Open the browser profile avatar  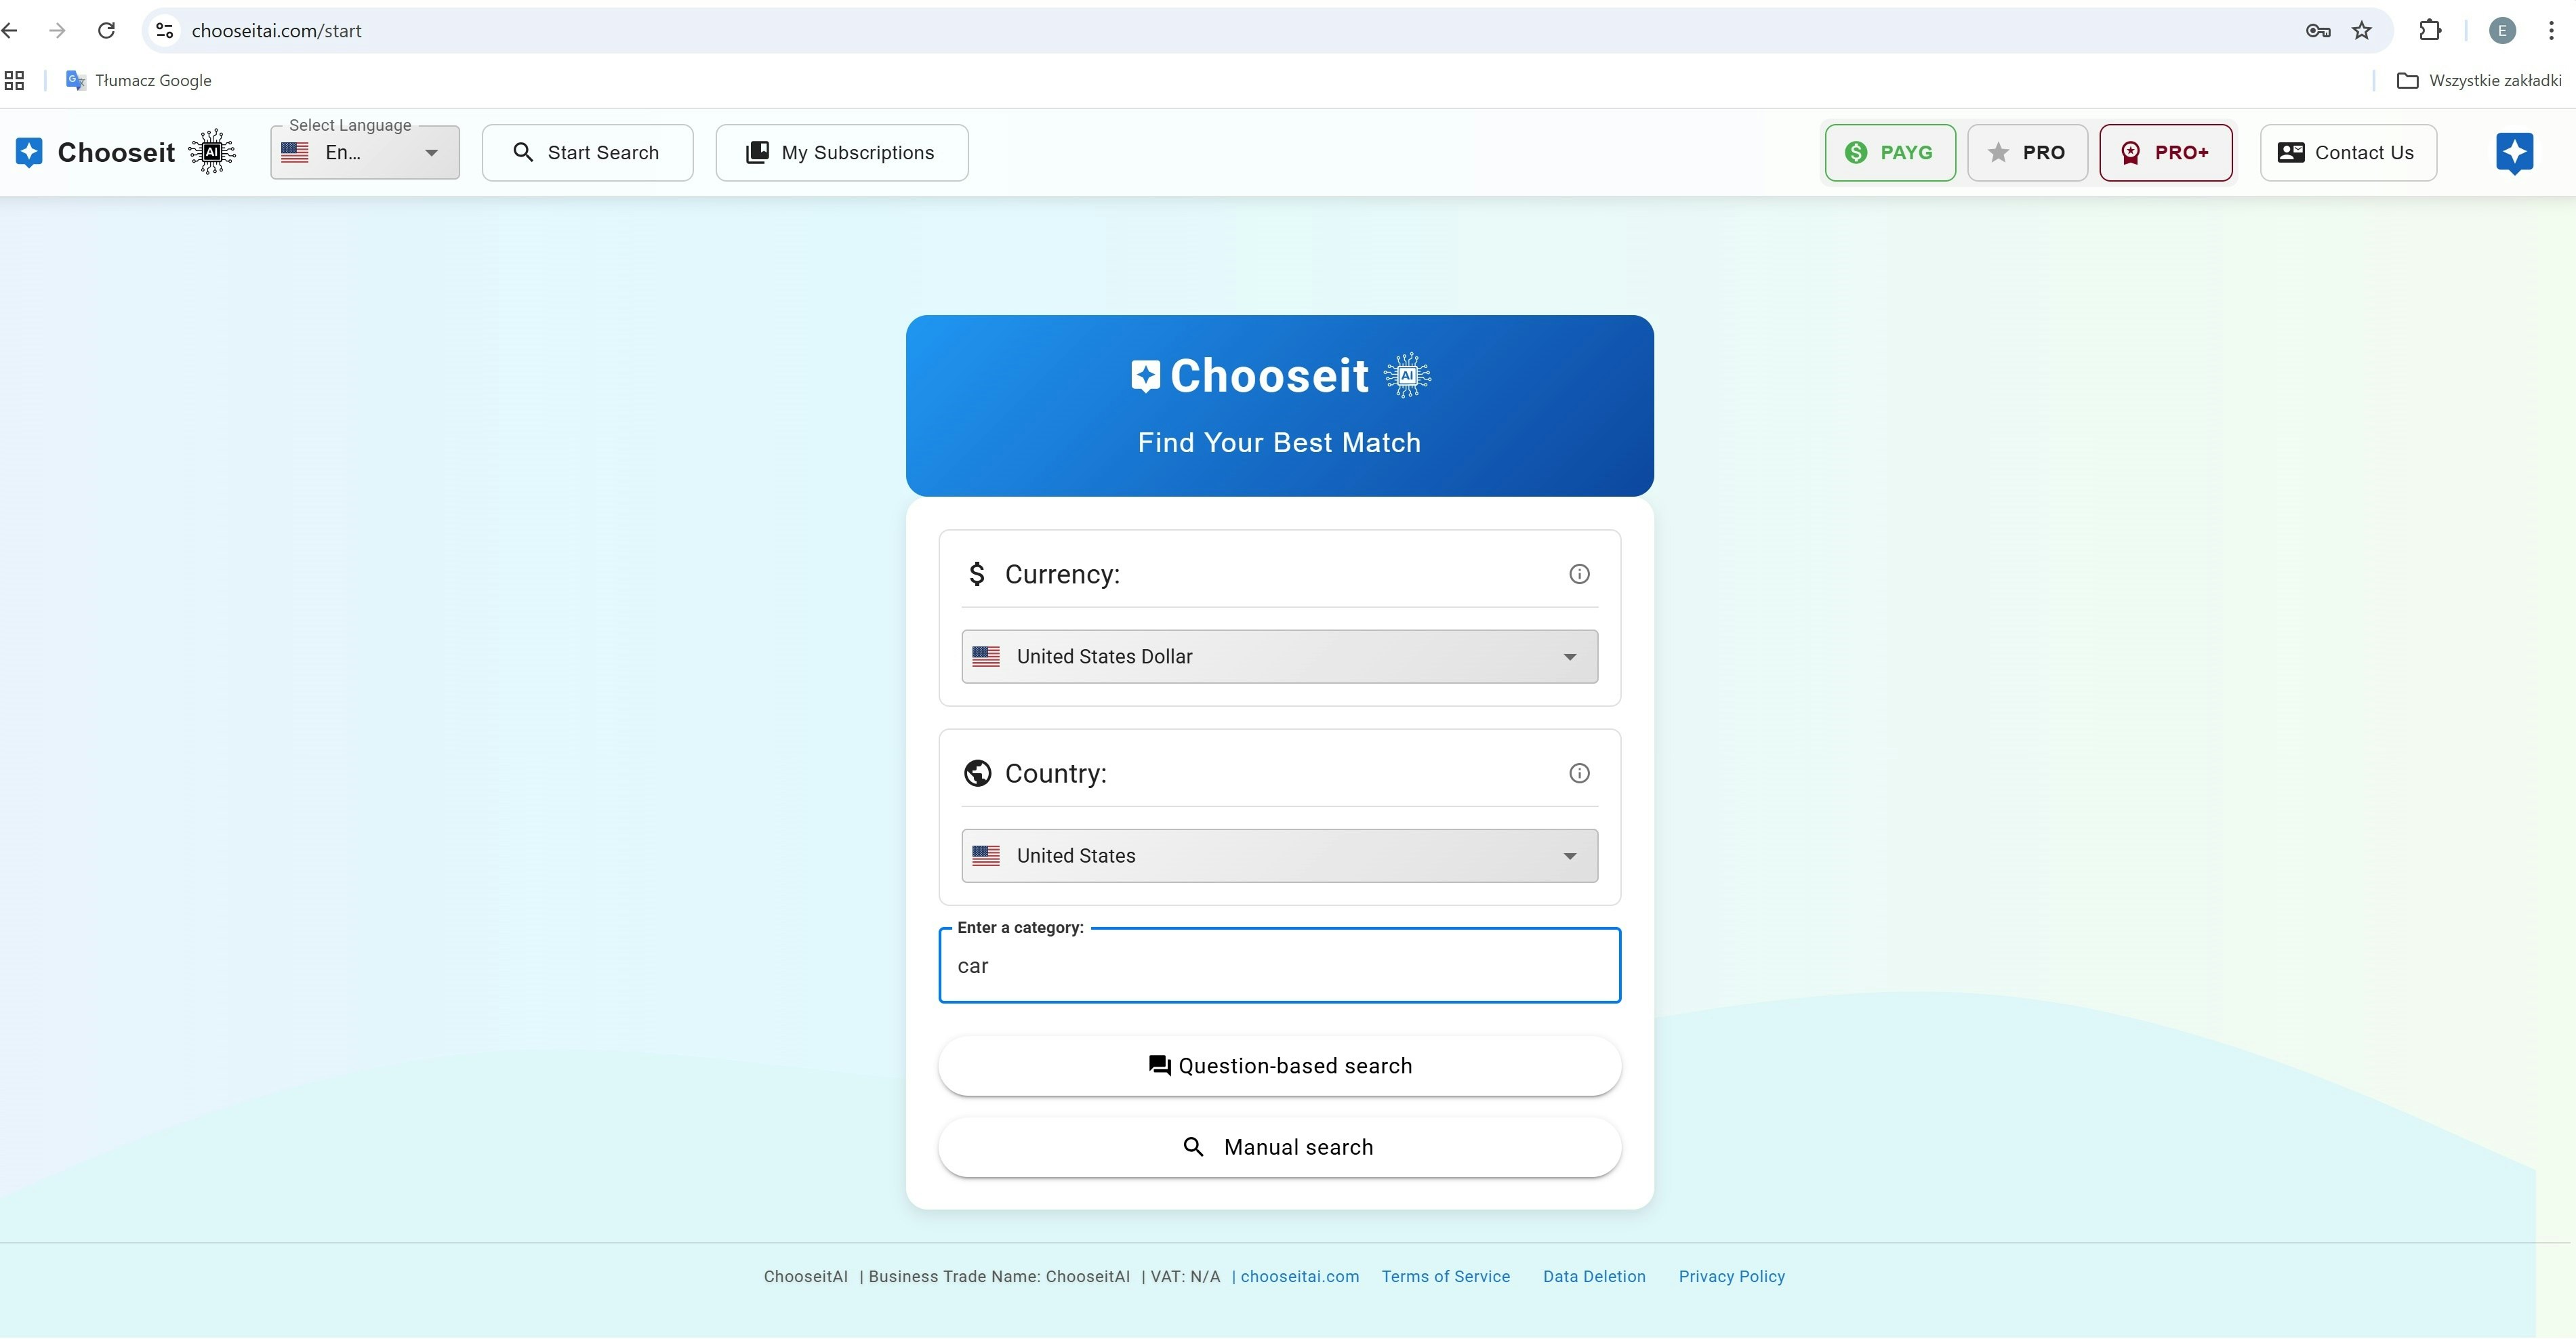2502,31
